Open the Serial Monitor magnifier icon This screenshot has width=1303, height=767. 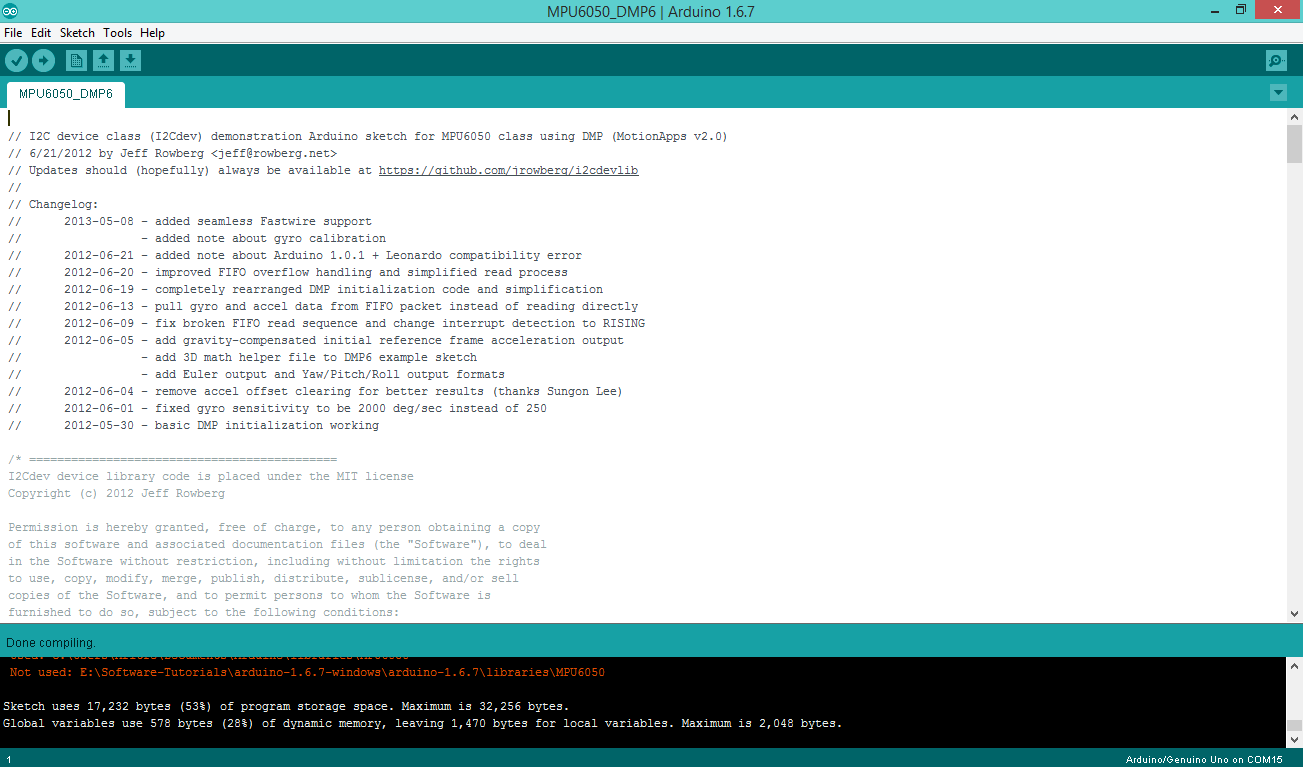(x=1276, y=61)
